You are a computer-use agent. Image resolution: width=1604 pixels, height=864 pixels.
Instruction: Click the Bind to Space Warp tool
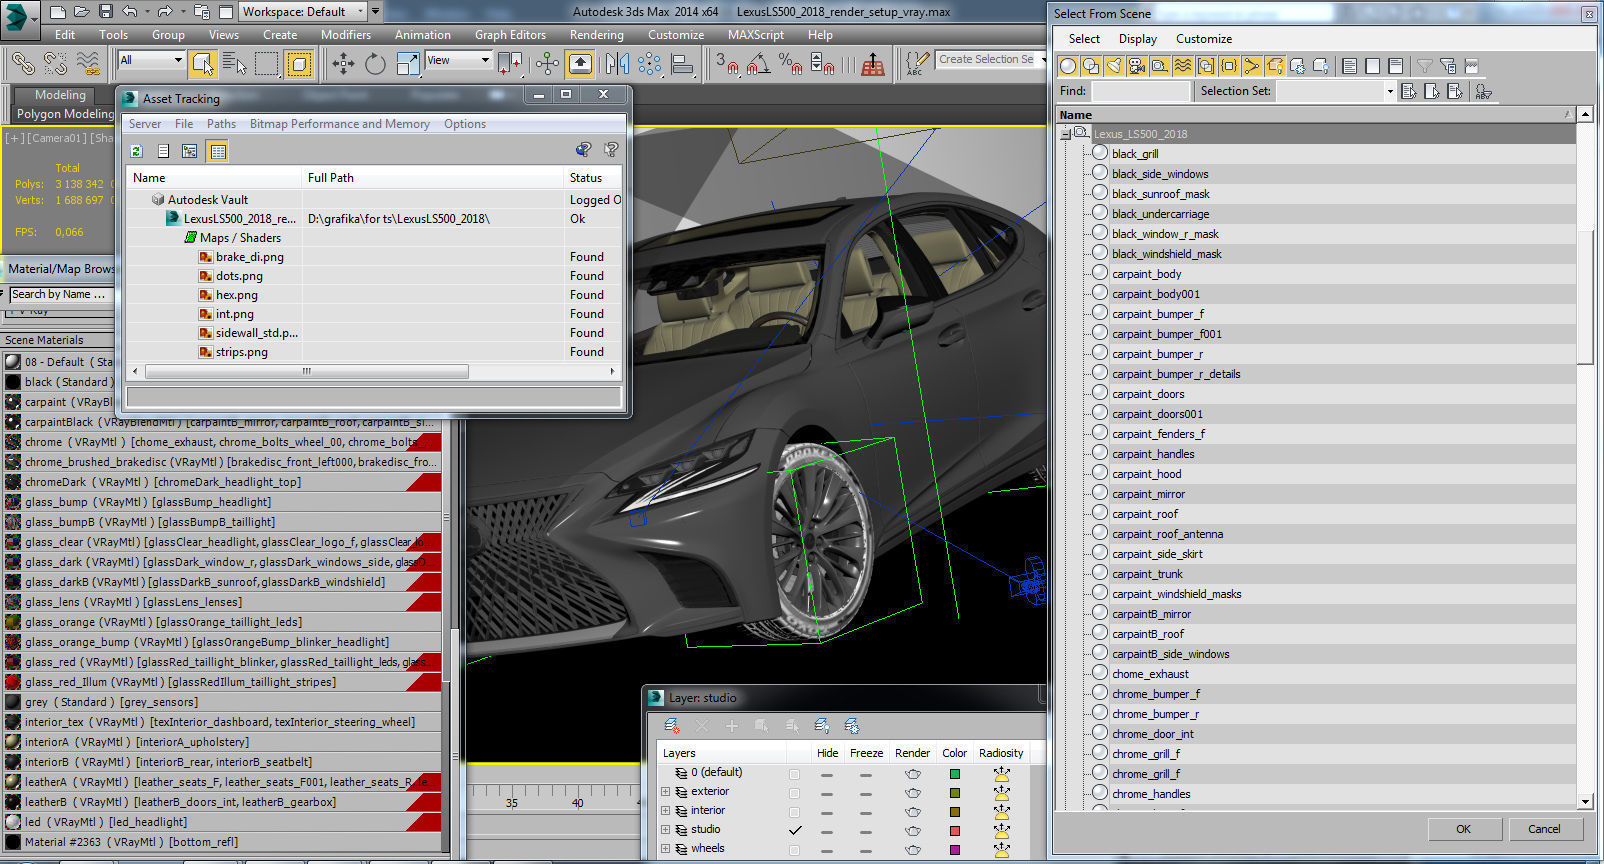pyautogui.click(x=88, y=64)
